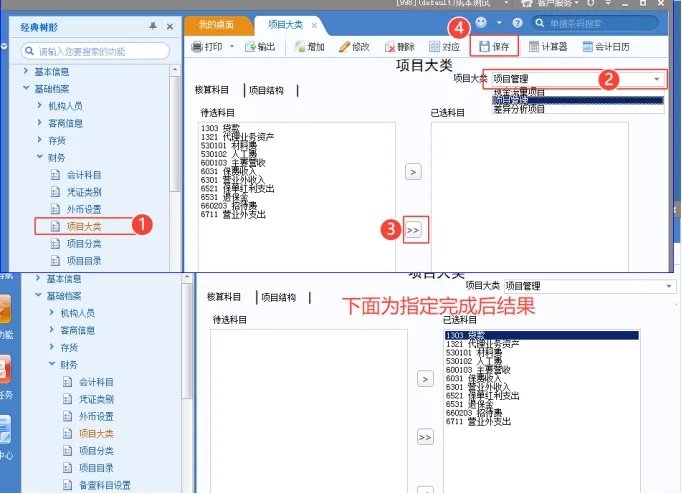The height and width of the screenshot is (494, 682).
Task: Switch to the 我的桌面 tab
Action: (x=216, y=25)
